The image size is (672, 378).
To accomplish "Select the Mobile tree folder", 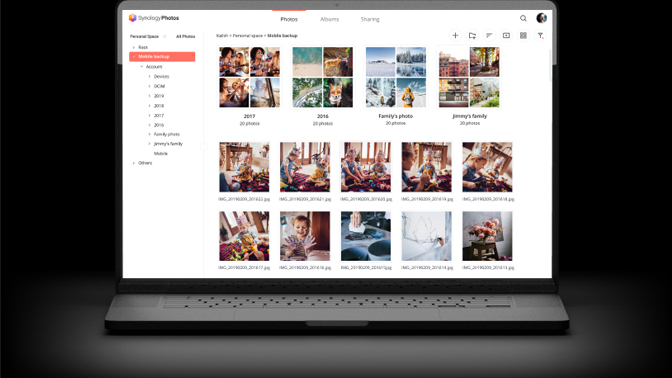I will tap(161, 153).
